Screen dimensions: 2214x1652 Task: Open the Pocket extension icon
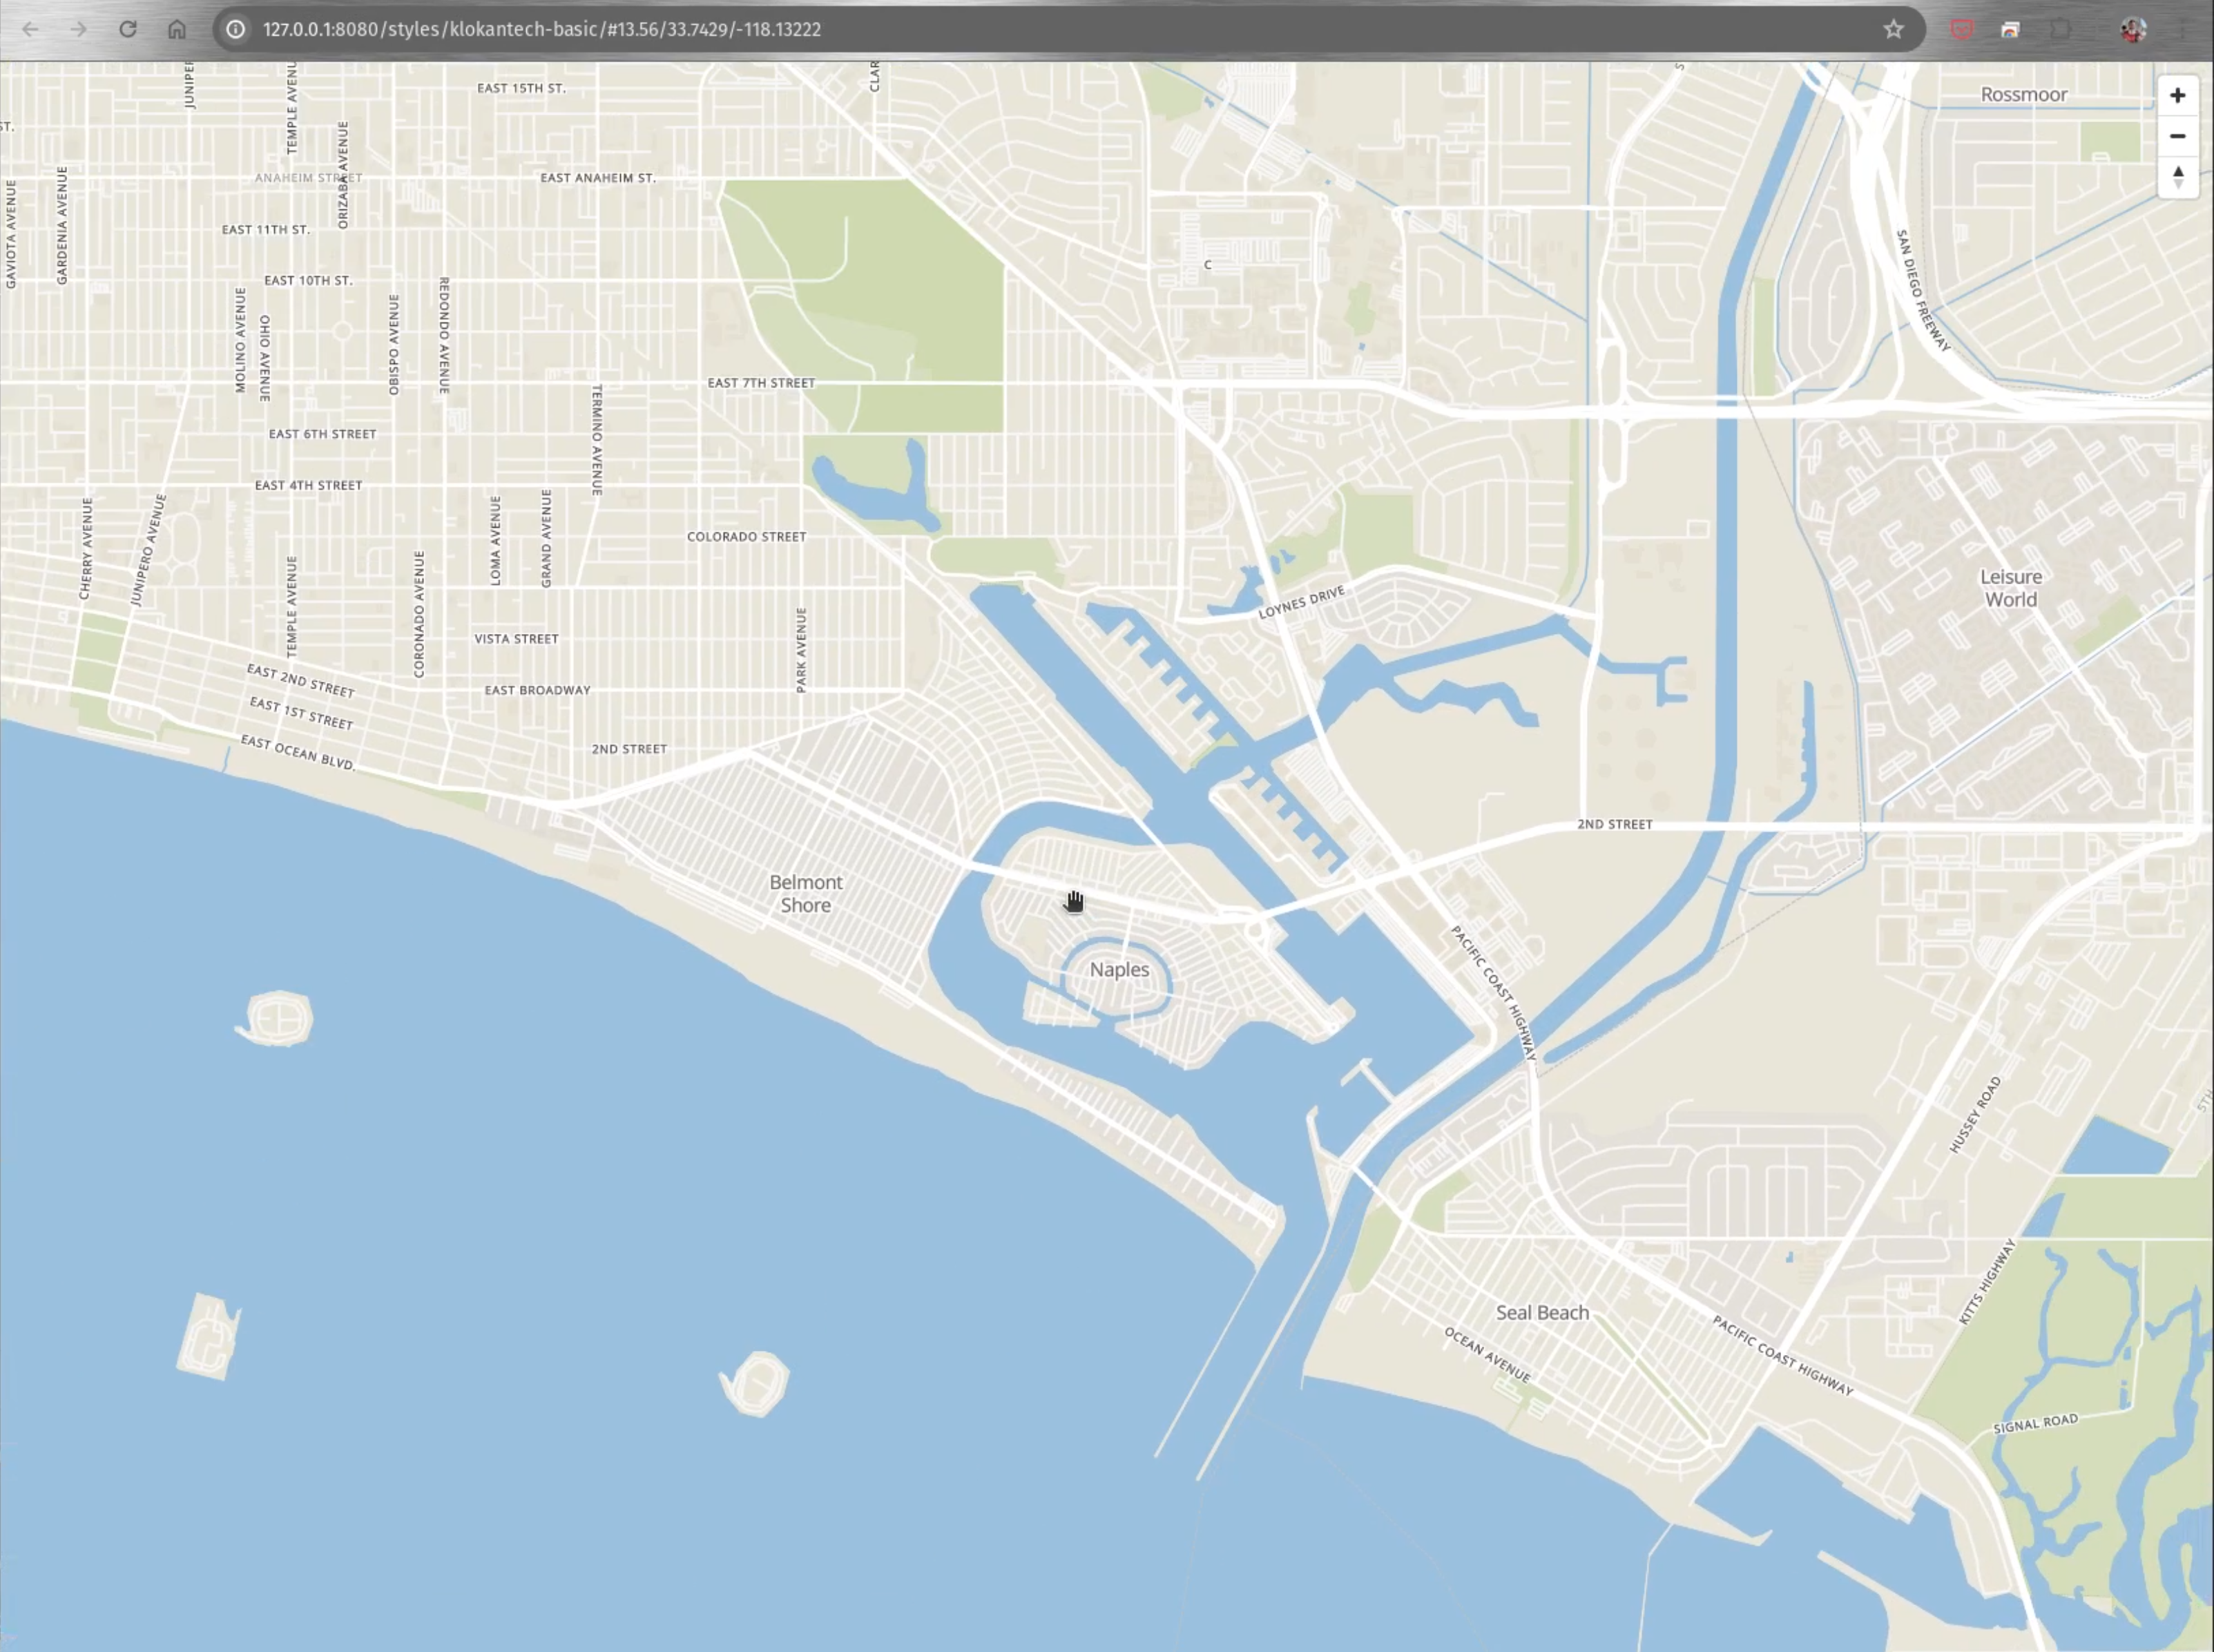(1962, 29)
